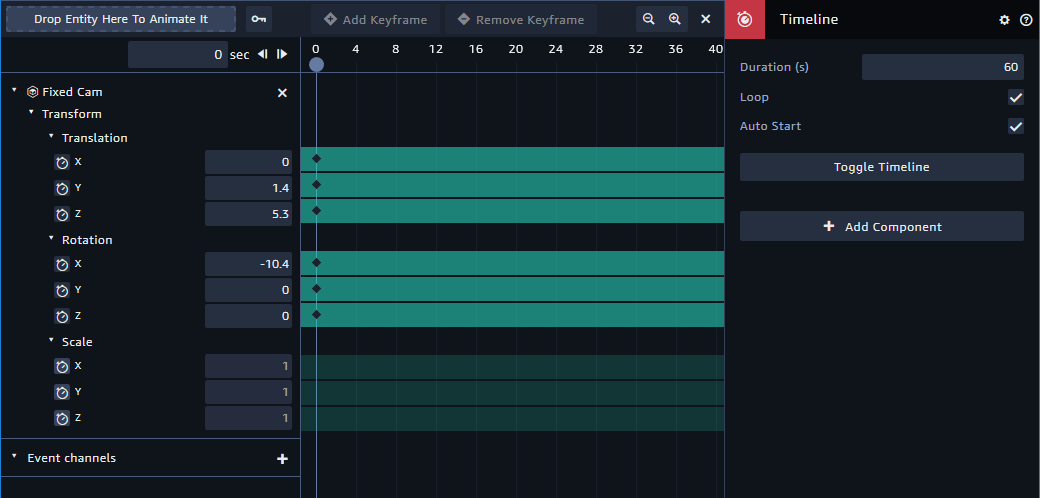Screen dimensions: 1040x498
Task: Collapse the Rotation group
Action: (x=51, y=237)
